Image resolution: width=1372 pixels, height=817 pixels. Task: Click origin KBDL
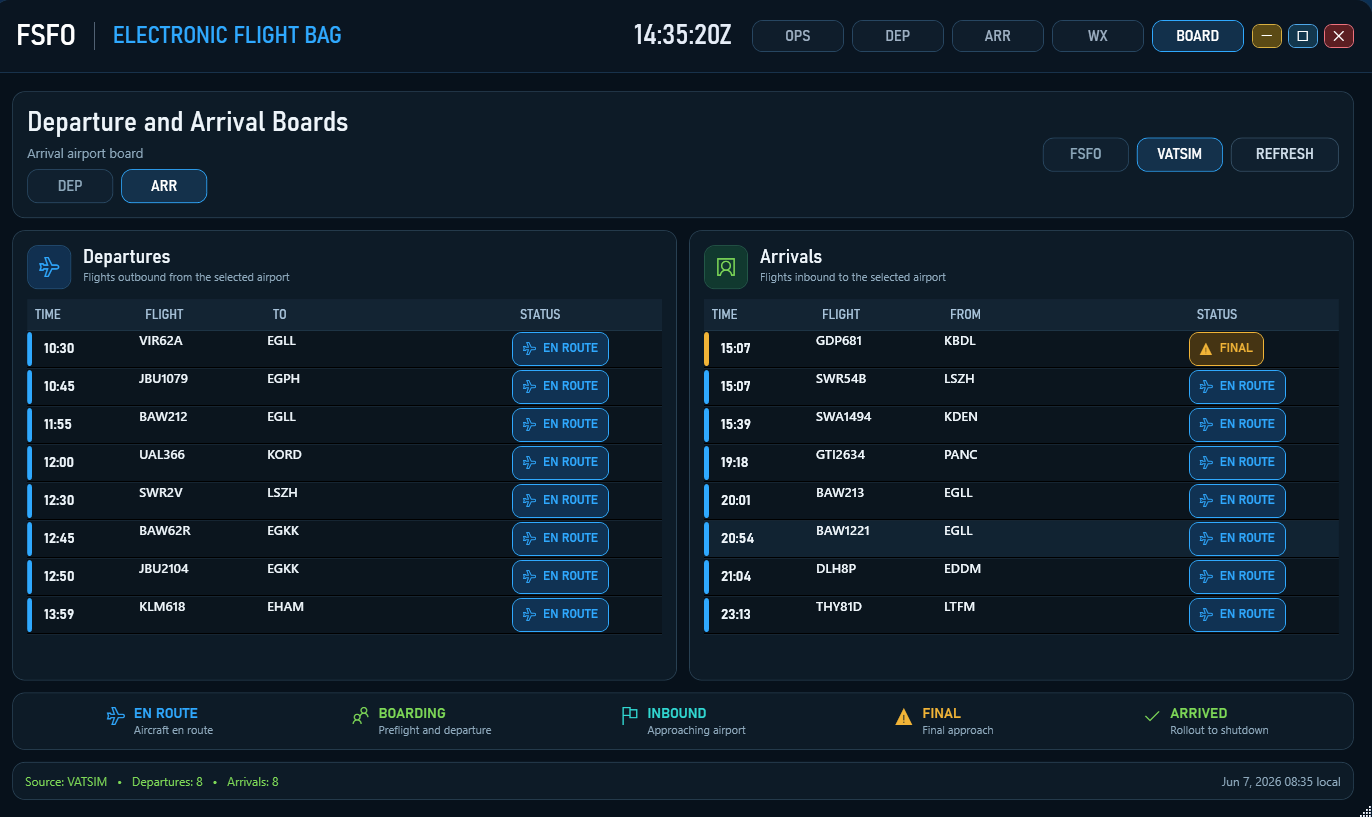960,341
